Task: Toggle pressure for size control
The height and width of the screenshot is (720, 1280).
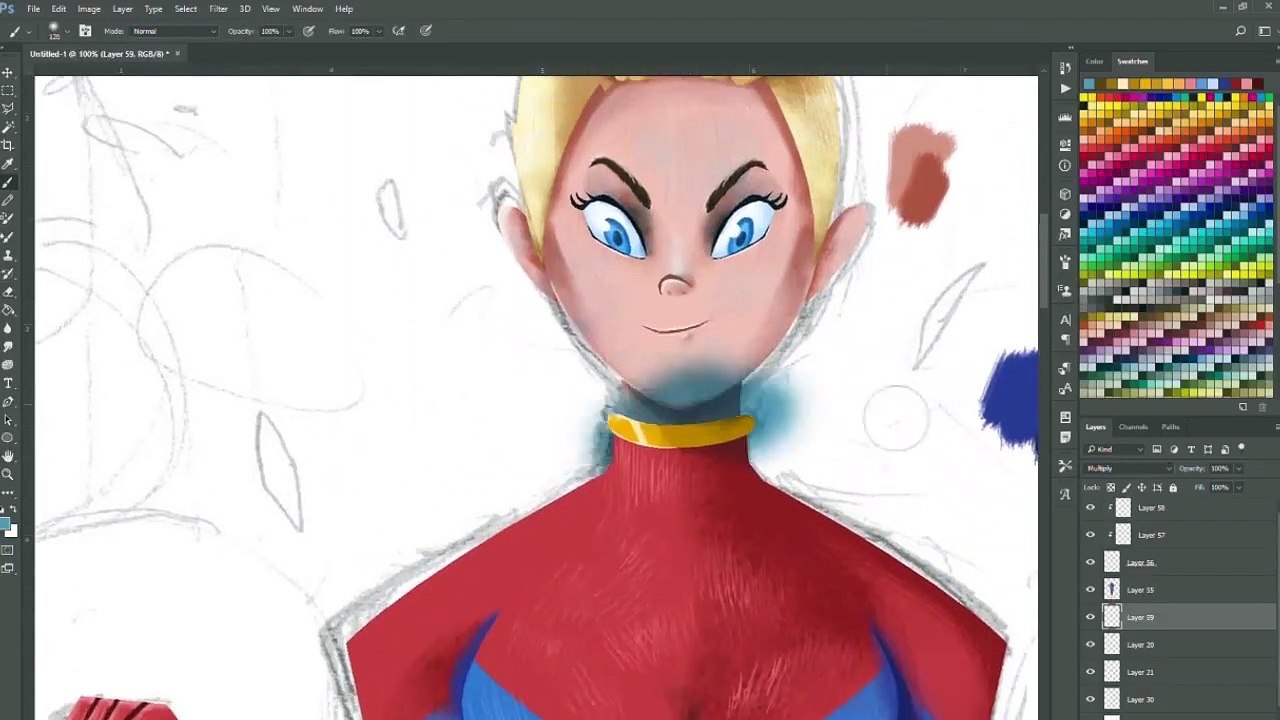Action: (426, 31)
